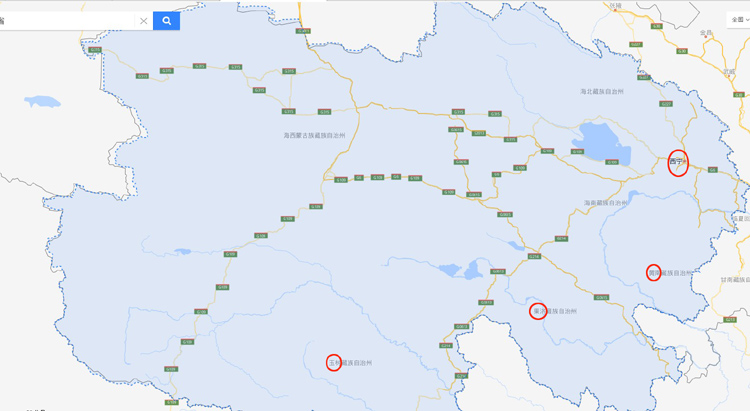
Task: Click the circled 黄南 label on map
Action: 654,273
